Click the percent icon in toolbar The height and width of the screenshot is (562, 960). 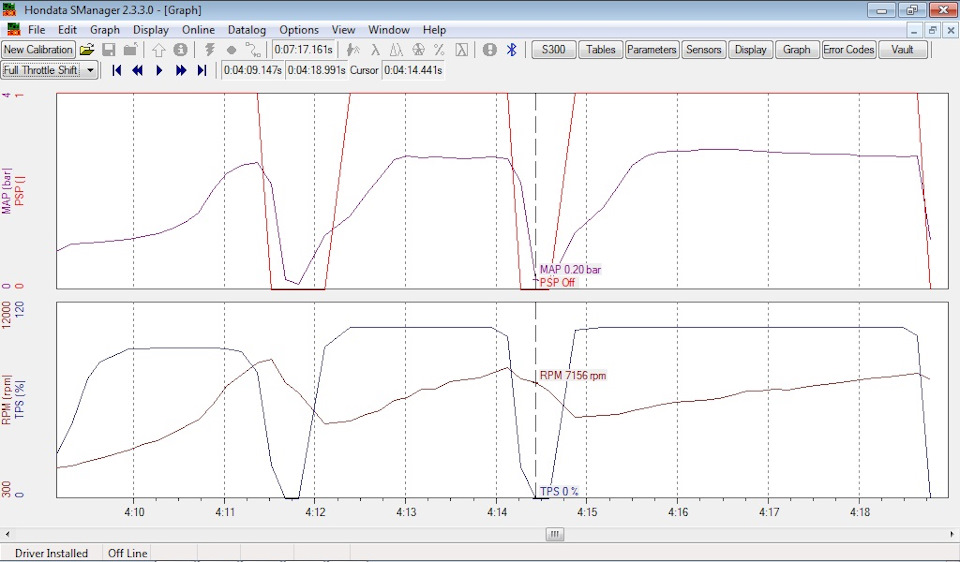click(439, 50)
